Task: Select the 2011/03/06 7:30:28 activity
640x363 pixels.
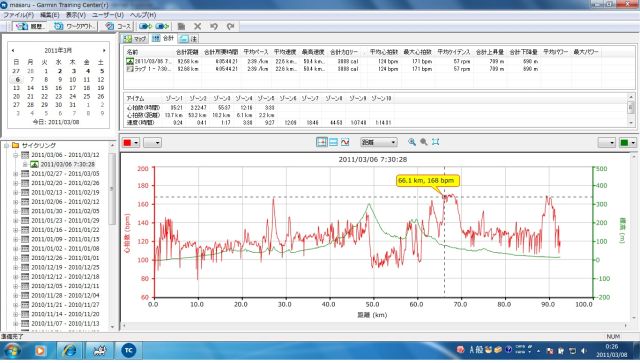Action: point(67,164)
